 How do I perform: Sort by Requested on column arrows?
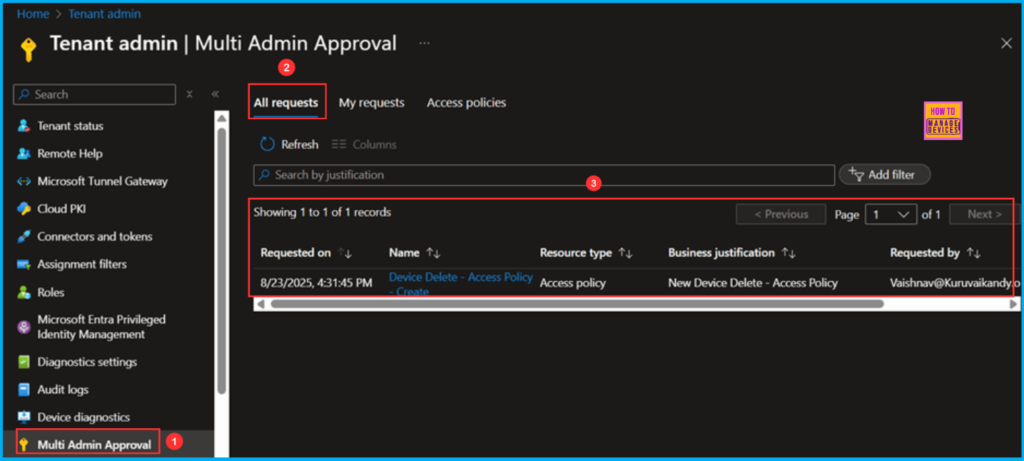pyautogui.click(x=345, y=253)
